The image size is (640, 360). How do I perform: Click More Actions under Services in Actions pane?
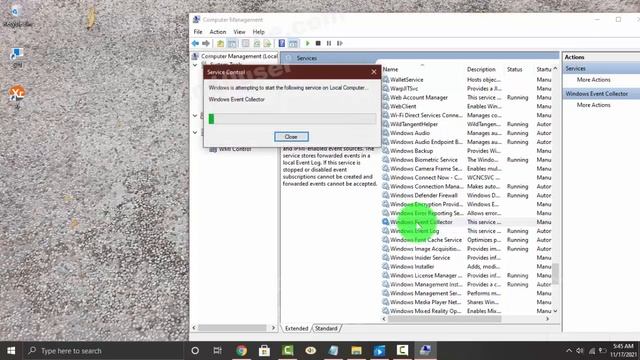(593, 80)
